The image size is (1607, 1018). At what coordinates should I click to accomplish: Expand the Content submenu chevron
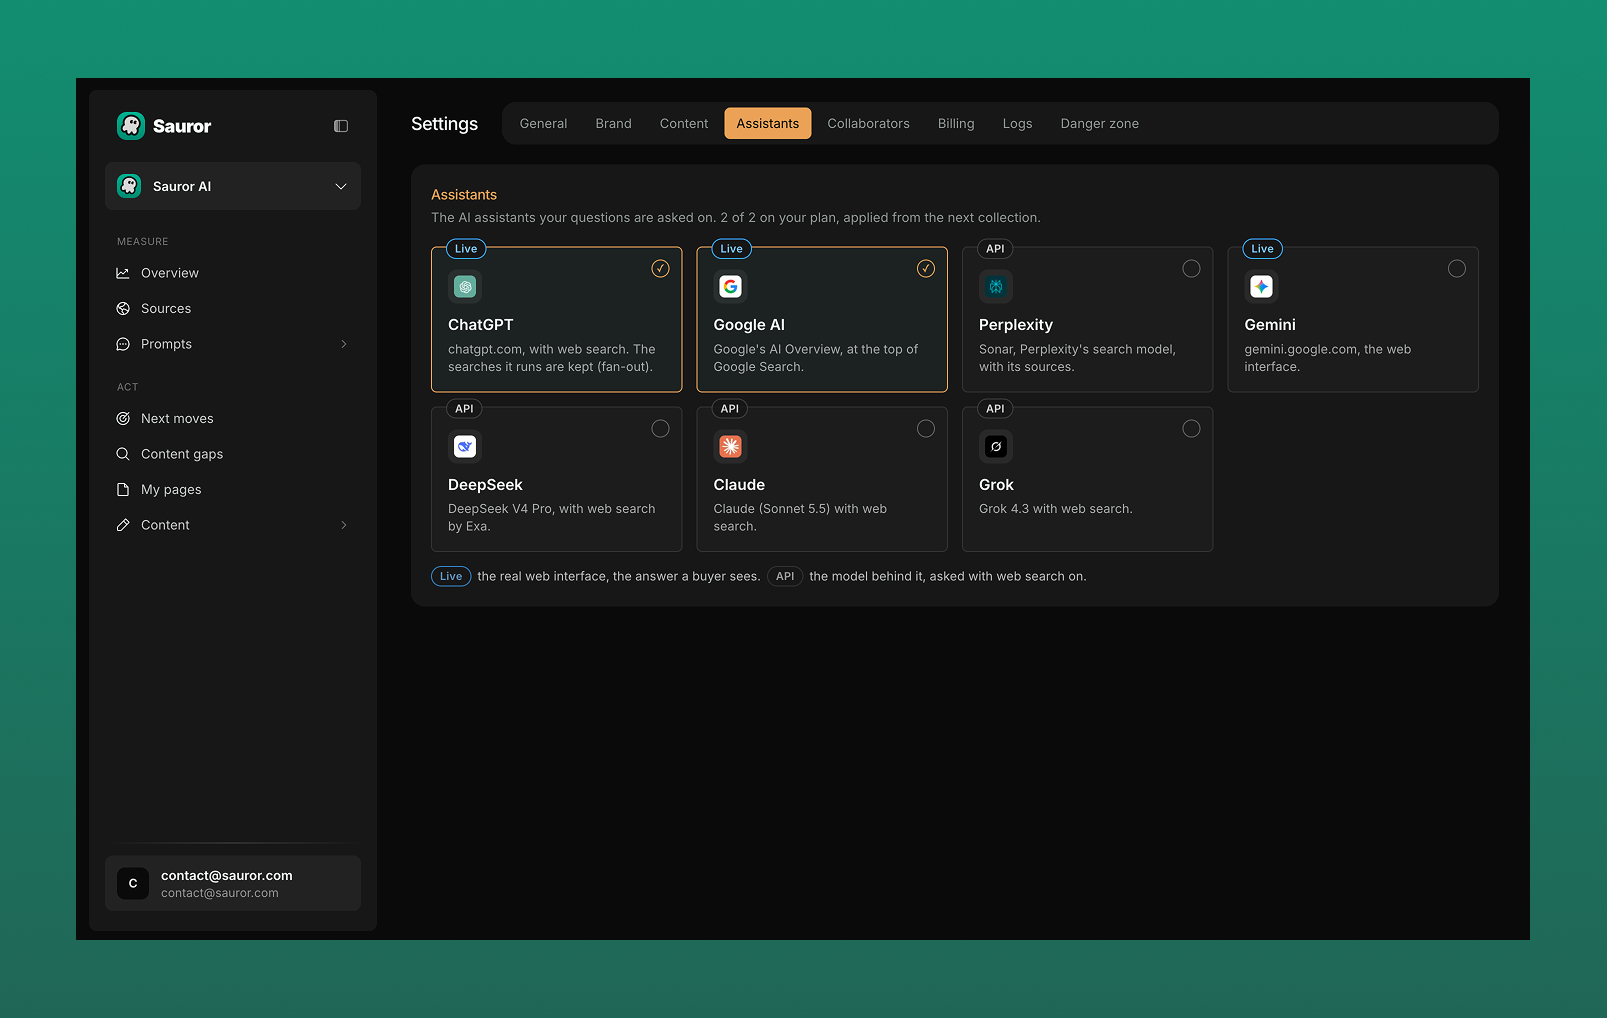point(344,525)
